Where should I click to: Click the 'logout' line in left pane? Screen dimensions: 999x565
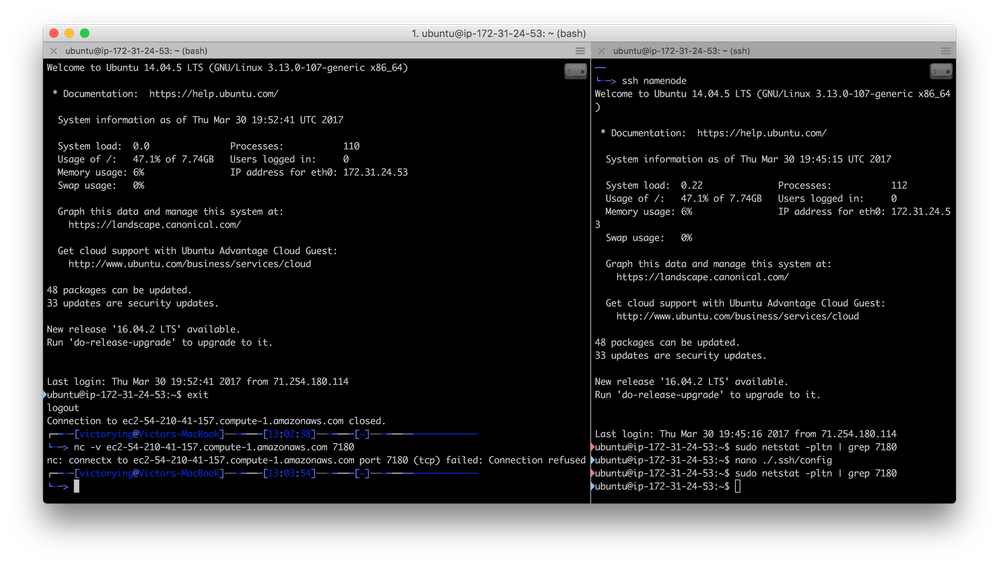pyautogui.click(x=63, y=408)
